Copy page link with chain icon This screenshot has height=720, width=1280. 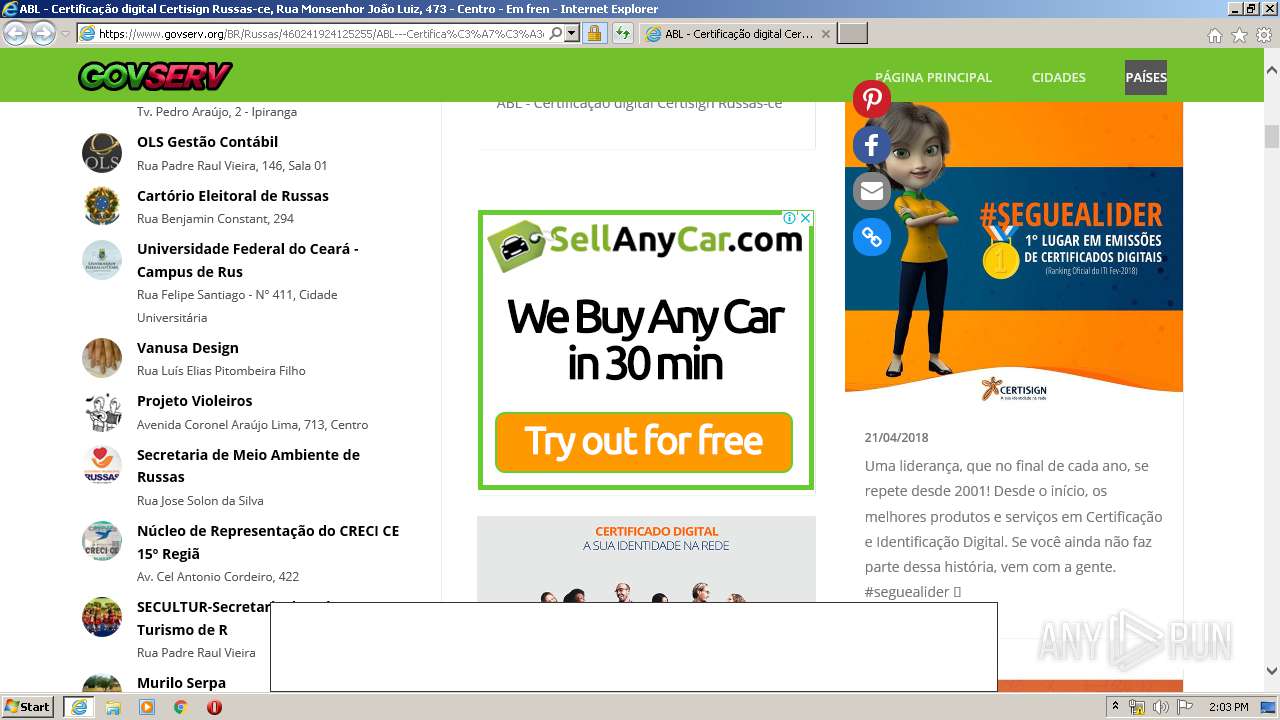pos(872,237)
